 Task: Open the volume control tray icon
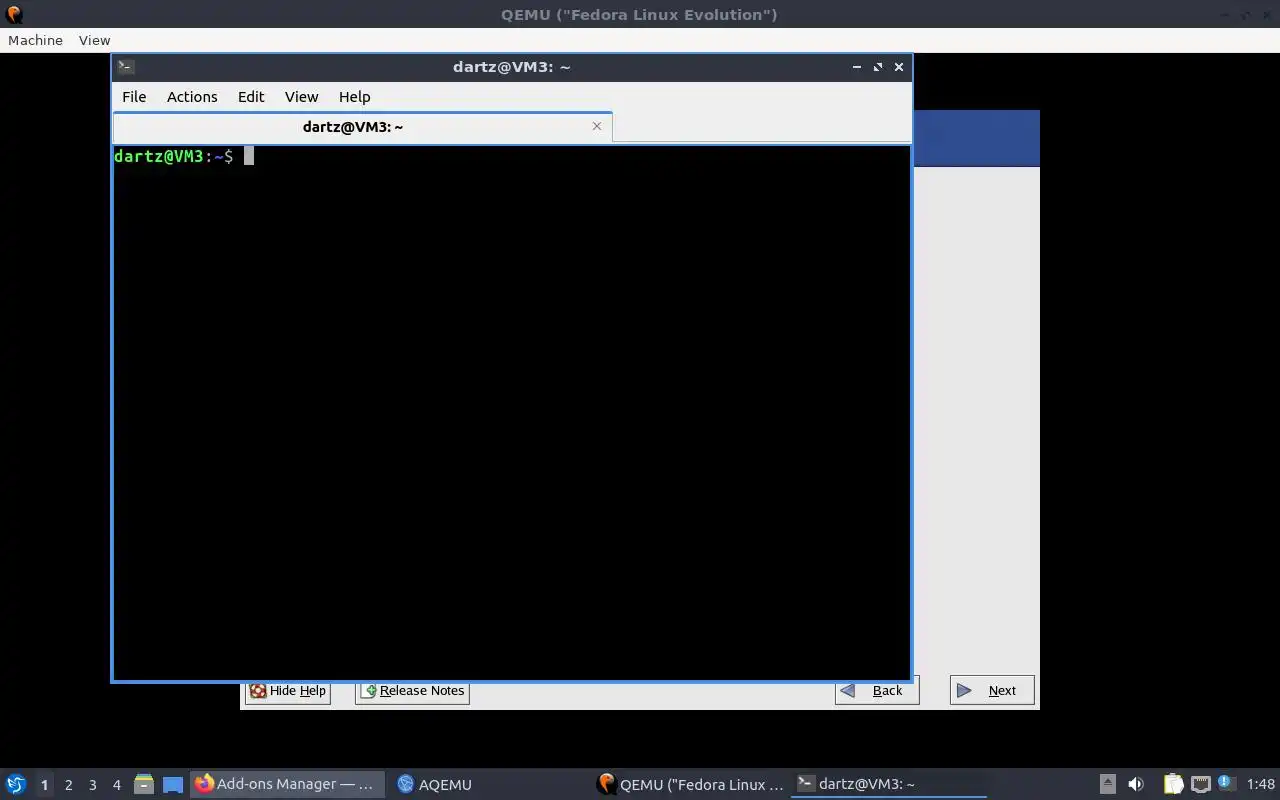coord(1136,784)
